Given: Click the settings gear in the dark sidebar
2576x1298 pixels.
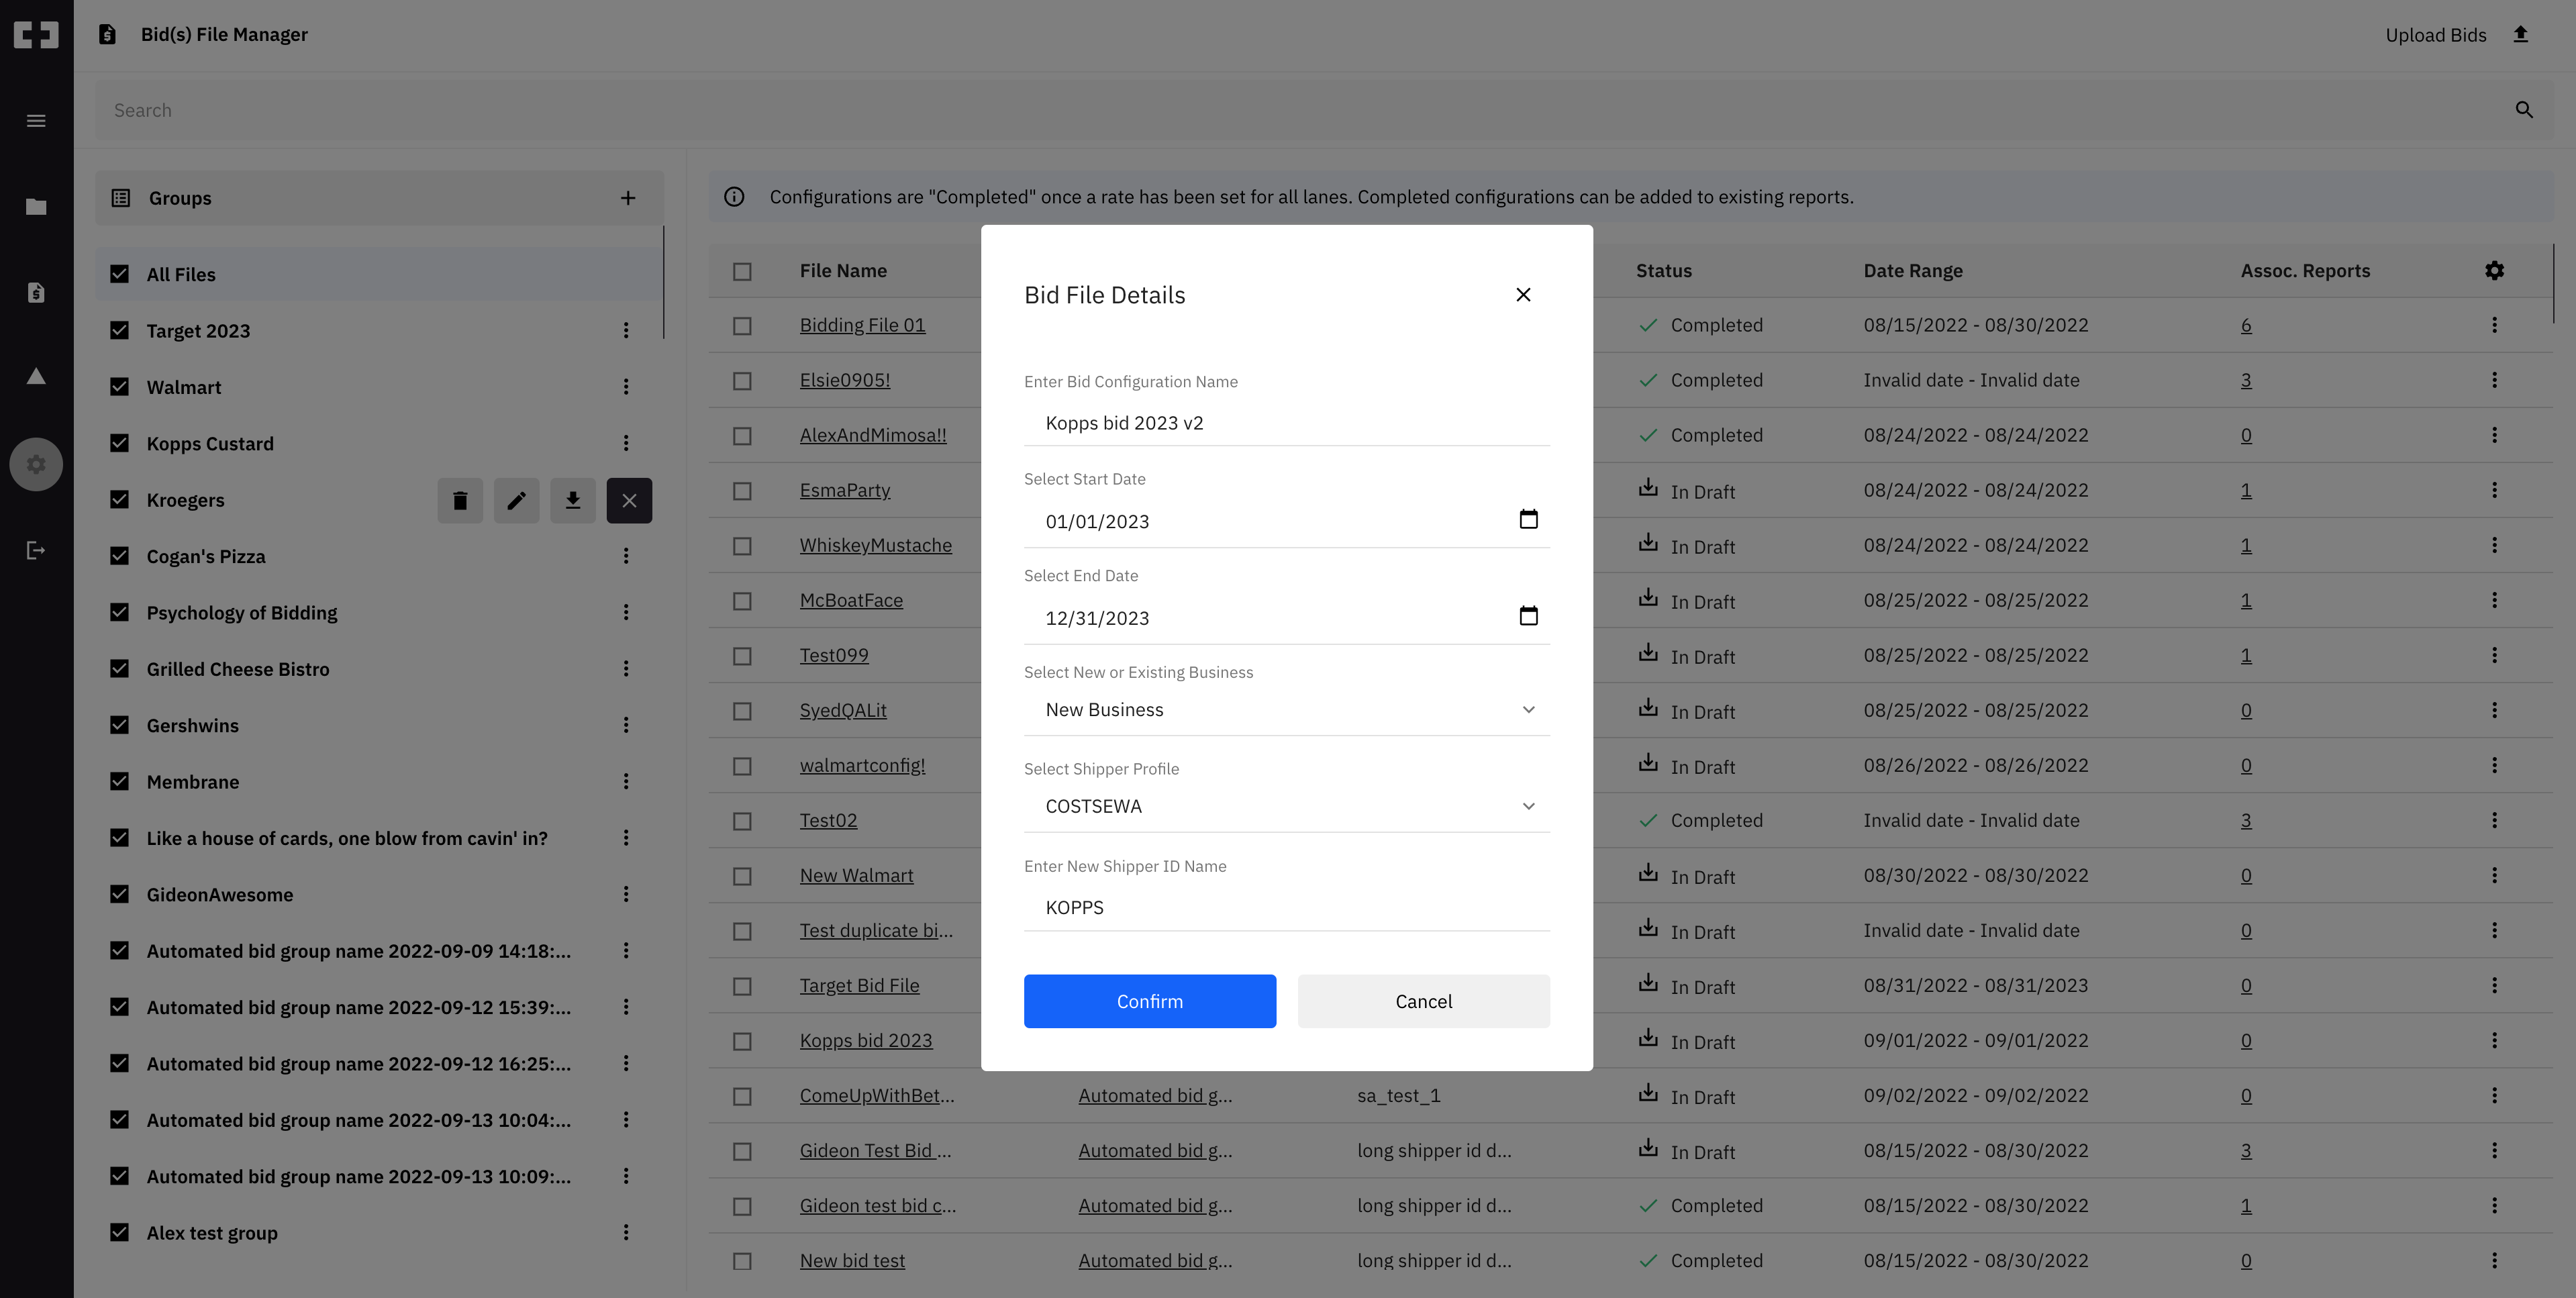Looking at the screenshot, I should coord(36,464).
